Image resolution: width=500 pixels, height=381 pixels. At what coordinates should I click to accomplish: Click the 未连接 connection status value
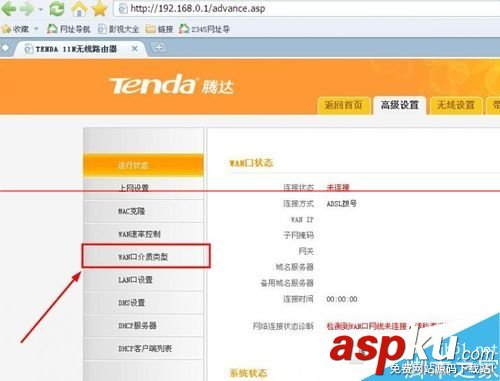pyautogui.click(x=338, y=188)
